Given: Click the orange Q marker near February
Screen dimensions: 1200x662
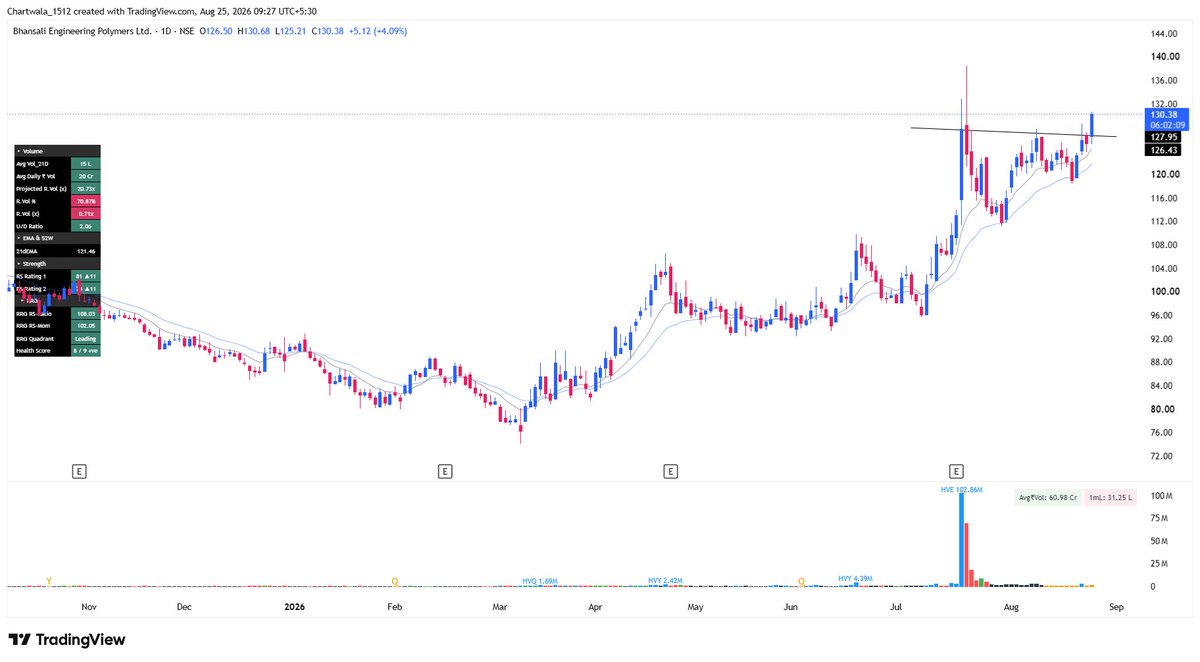Looking at the screenshot, I should pyautogui.click(x=395, y=580).
